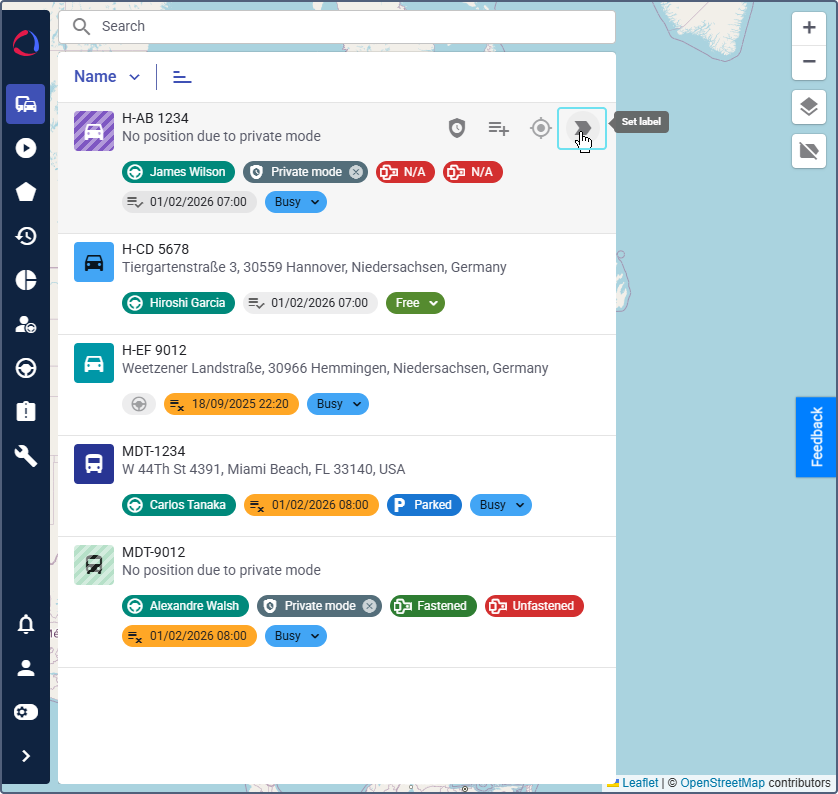Click the Alexandre Walsh driver chip

point(185,606)
